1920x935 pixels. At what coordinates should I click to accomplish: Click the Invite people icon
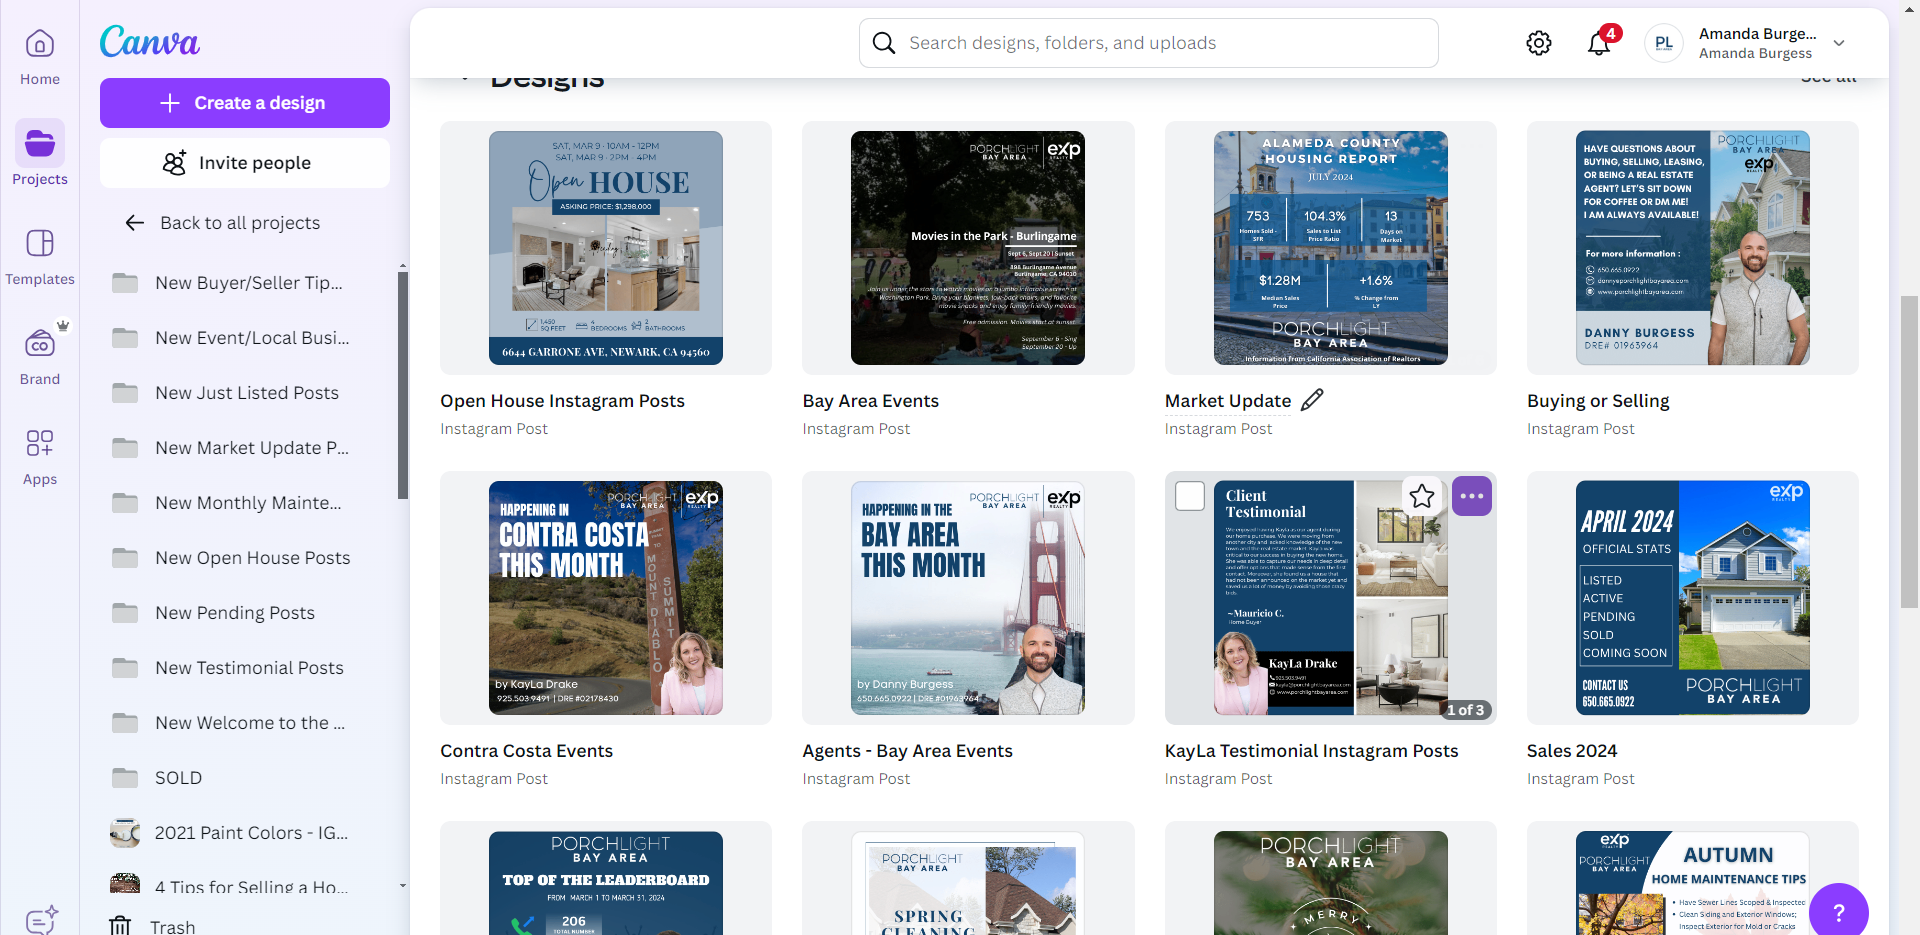coord(175,163)
